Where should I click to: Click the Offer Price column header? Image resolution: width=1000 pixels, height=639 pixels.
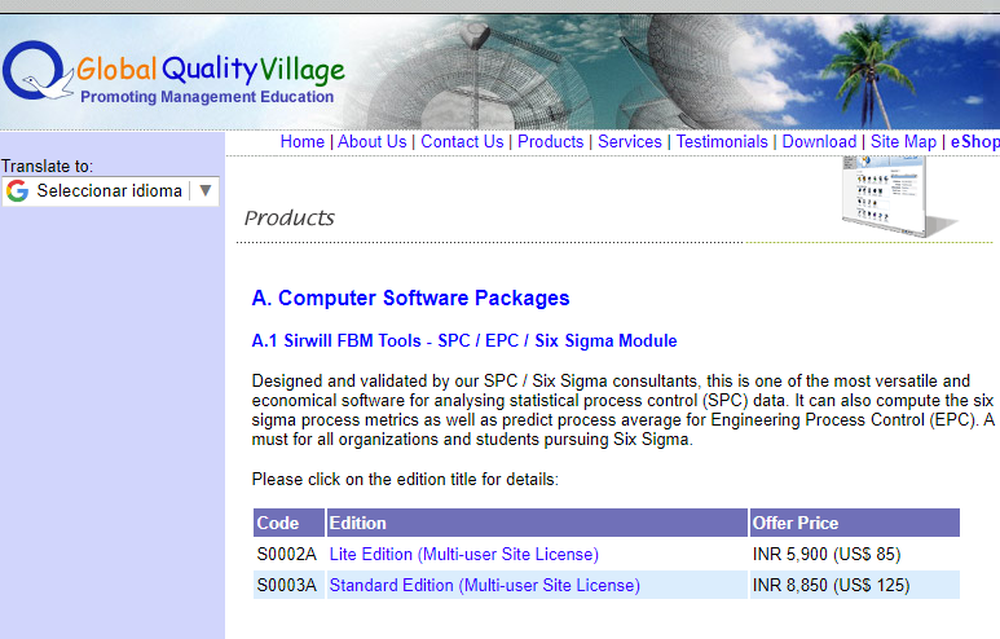click(x=796, y=523)
